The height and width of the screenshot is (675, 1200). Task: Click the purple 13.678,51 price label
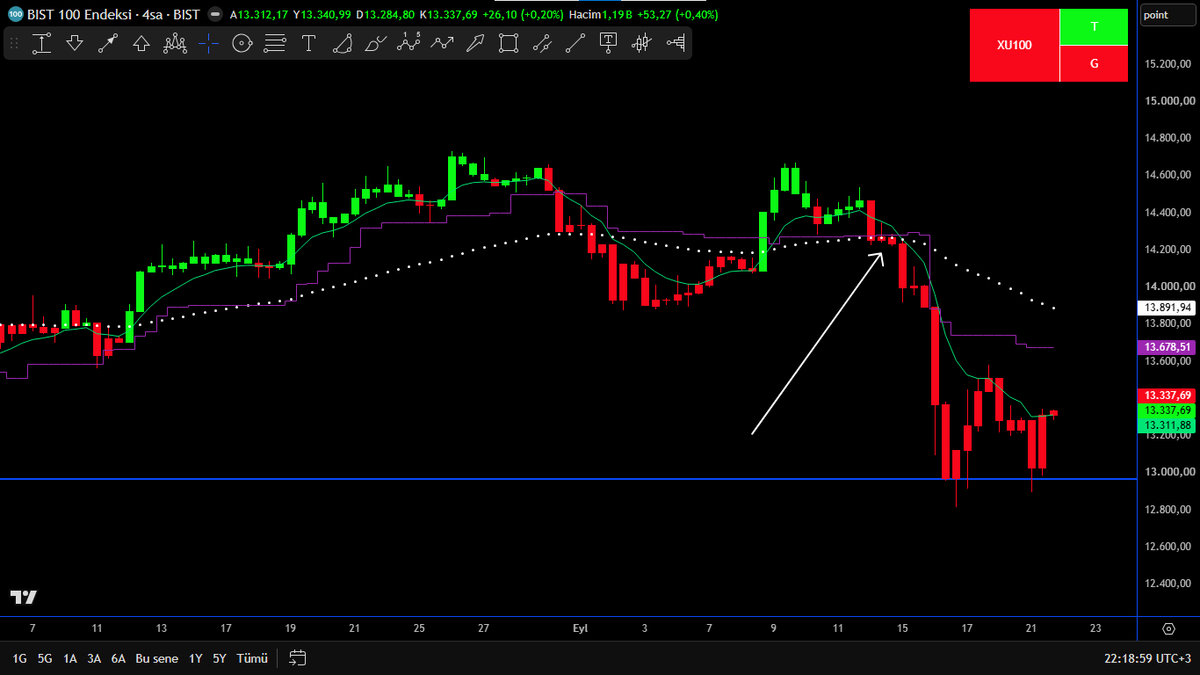1166,347
